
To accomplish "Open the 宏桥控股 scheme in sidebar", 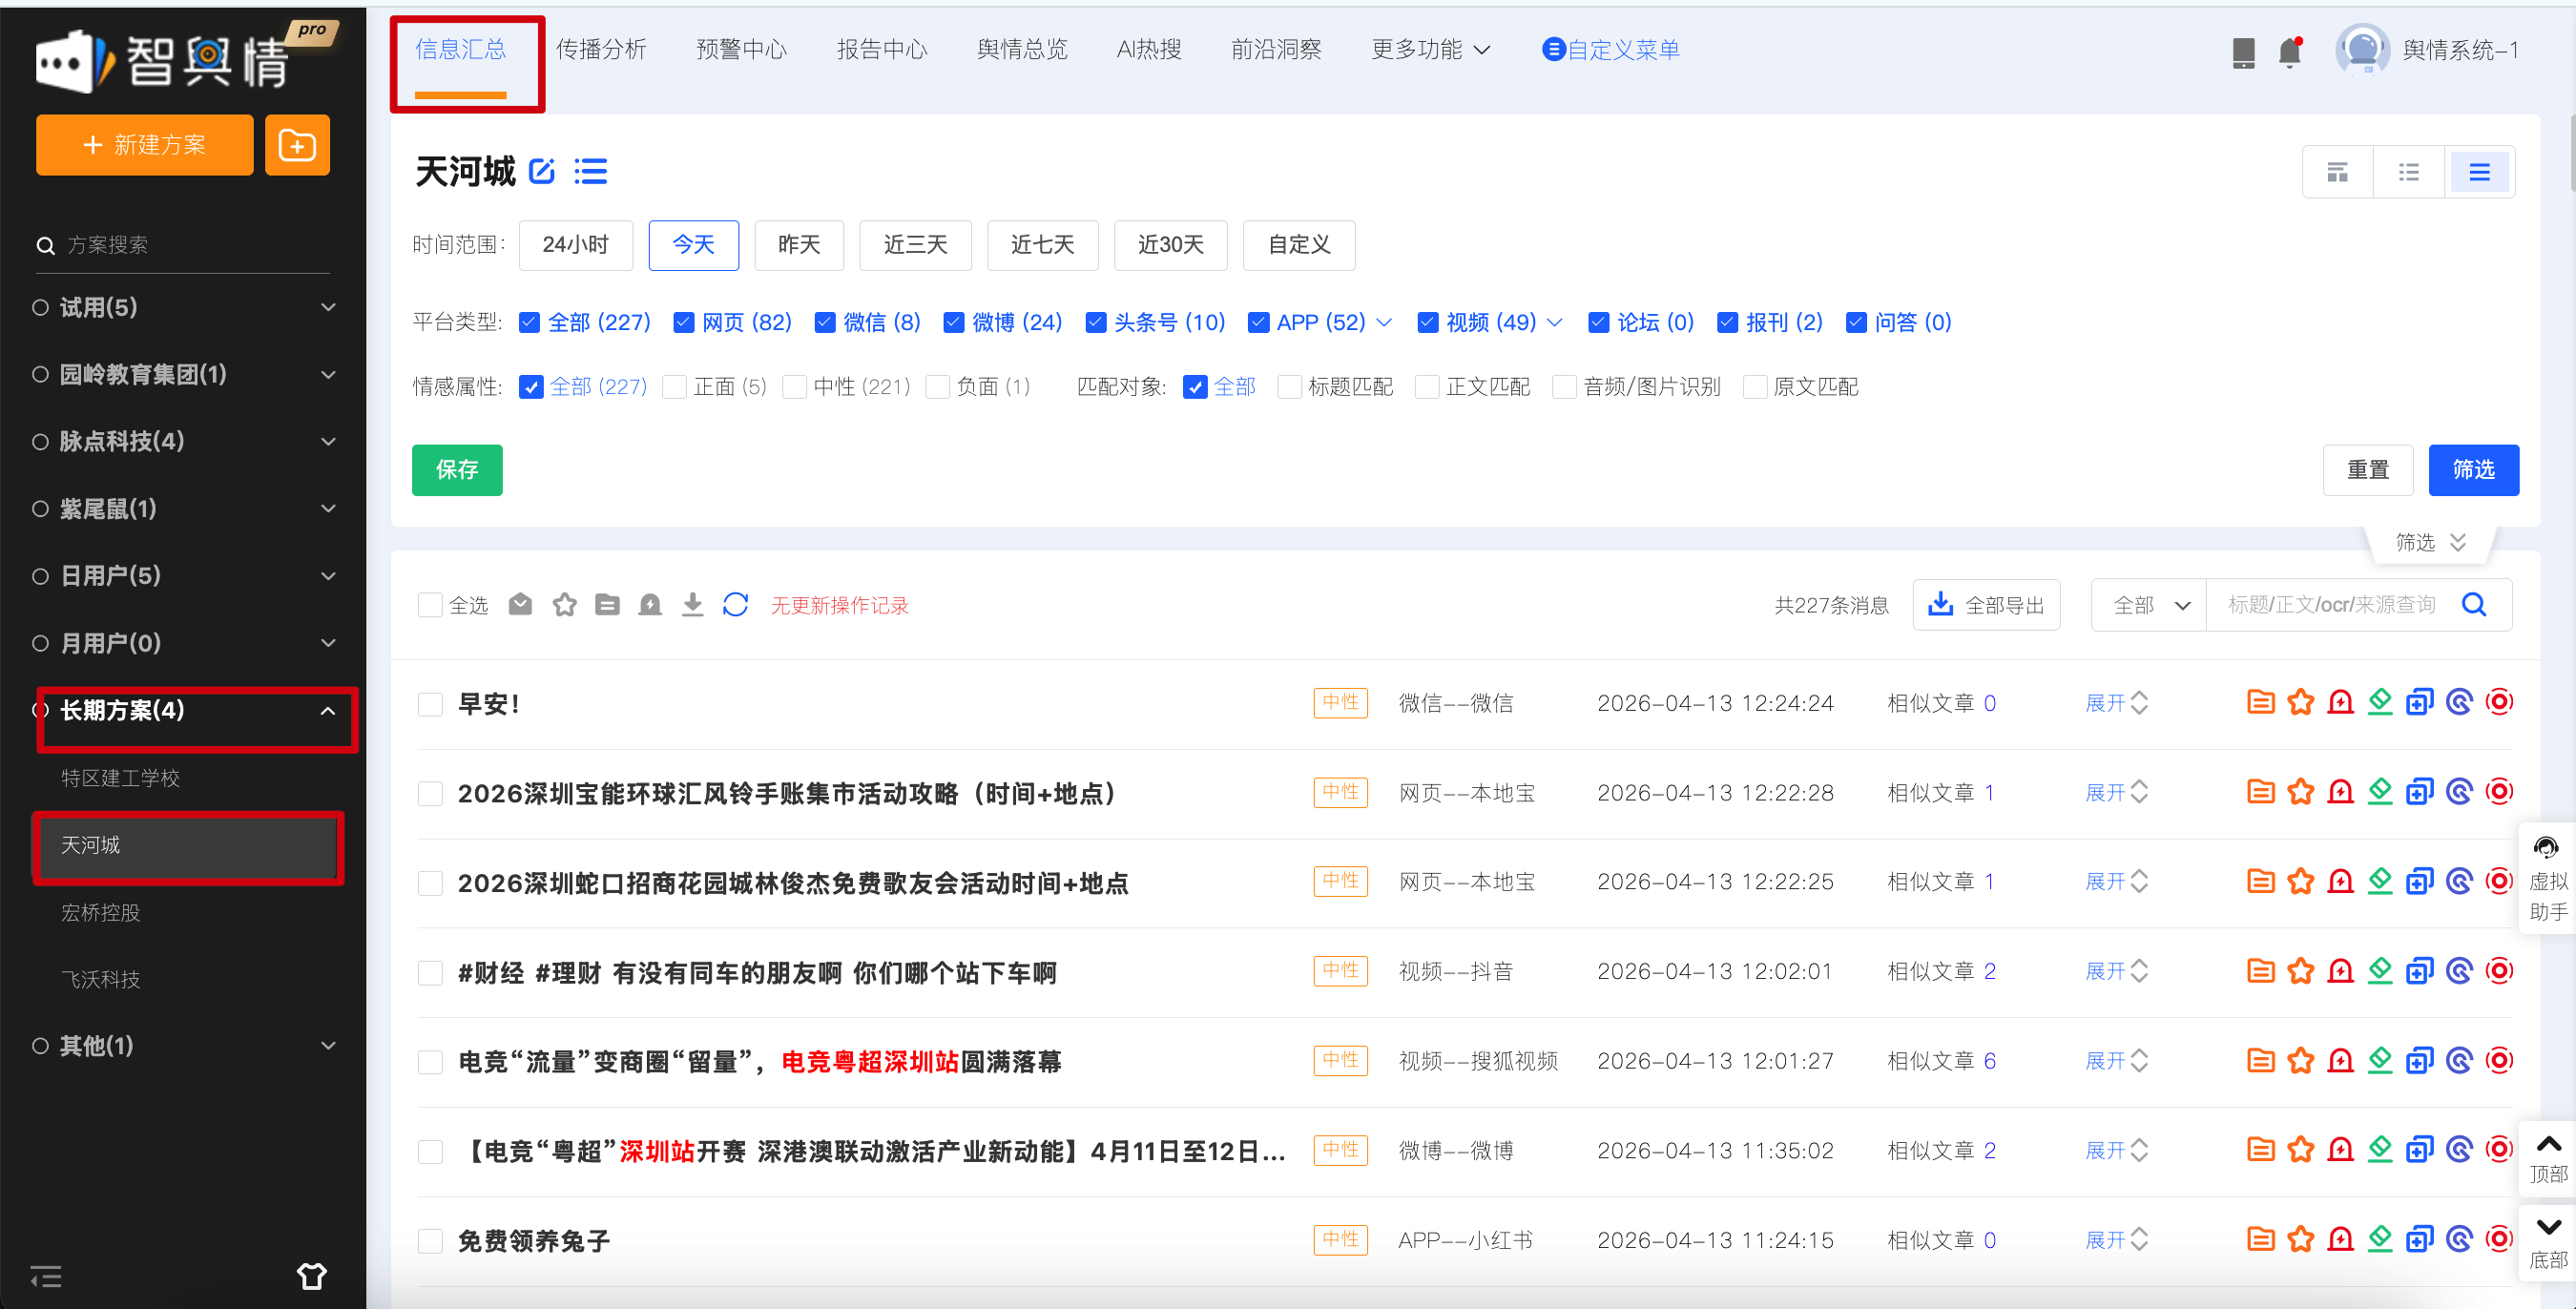I will [x=100, y=912].
